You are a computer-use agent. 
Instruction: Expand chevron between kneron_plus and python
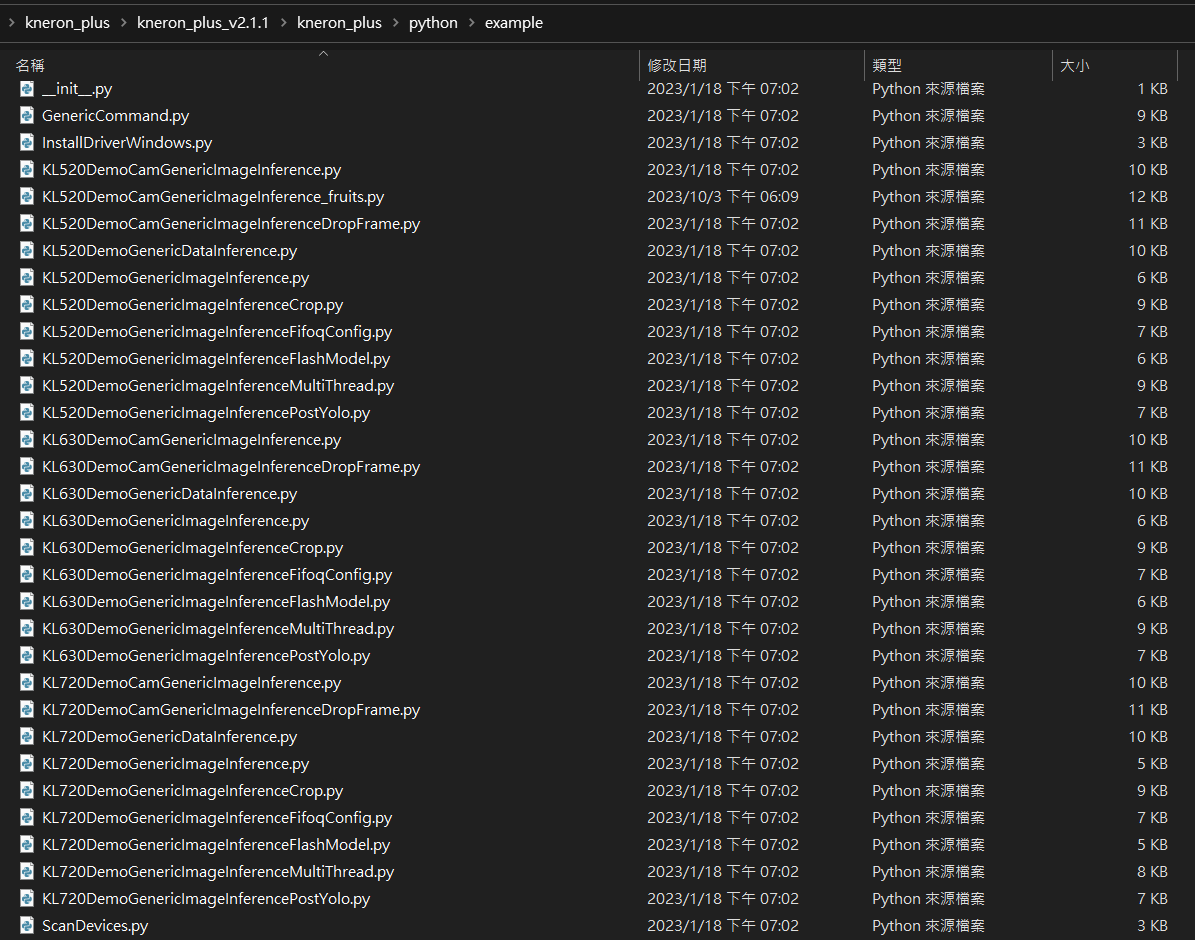pyautogui.click(x=396, y=23)
